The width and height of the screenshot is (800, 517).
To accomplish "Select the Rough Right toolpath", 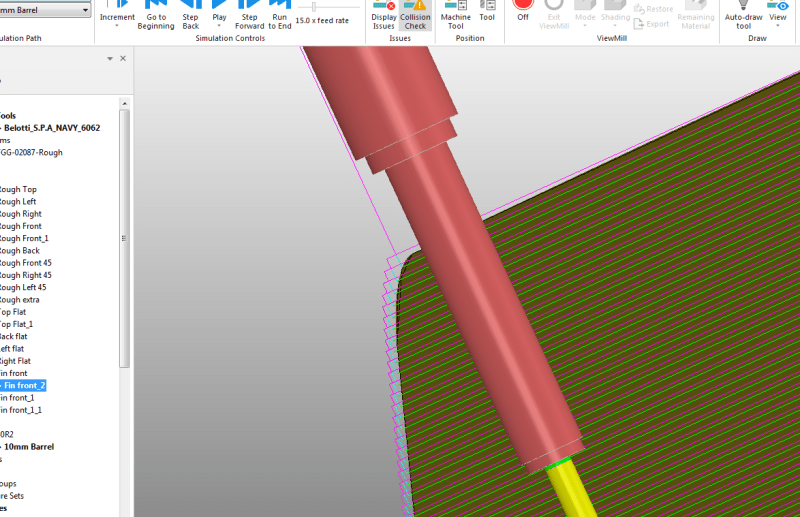I will click(x=21, y=214).
